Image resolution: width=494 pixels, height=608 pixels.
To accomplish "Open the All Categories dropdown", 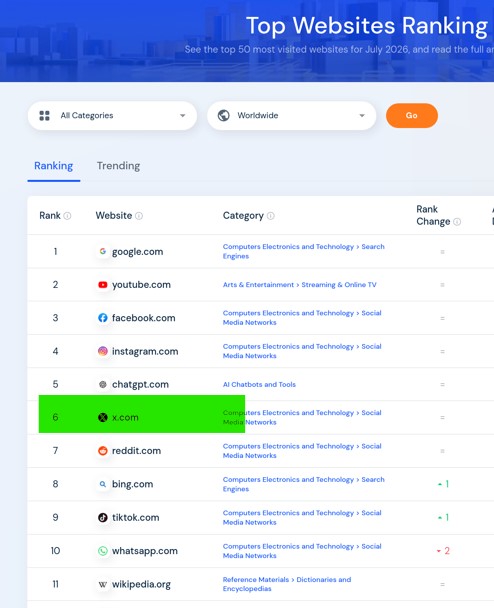I will tap(112, 116).
